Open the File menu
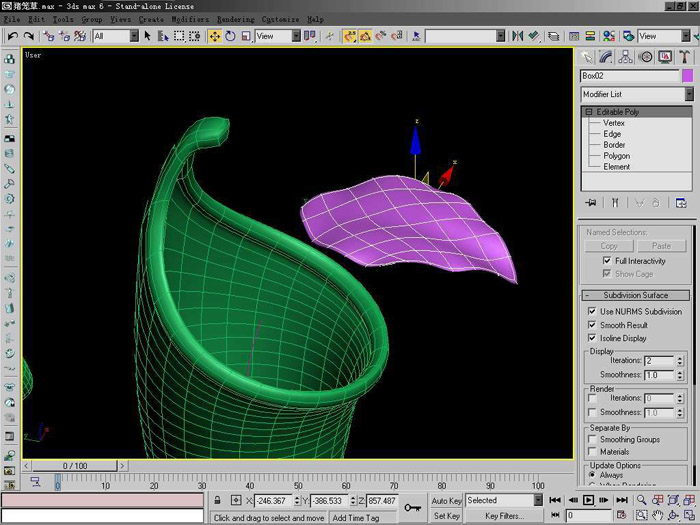 (12, 19)
